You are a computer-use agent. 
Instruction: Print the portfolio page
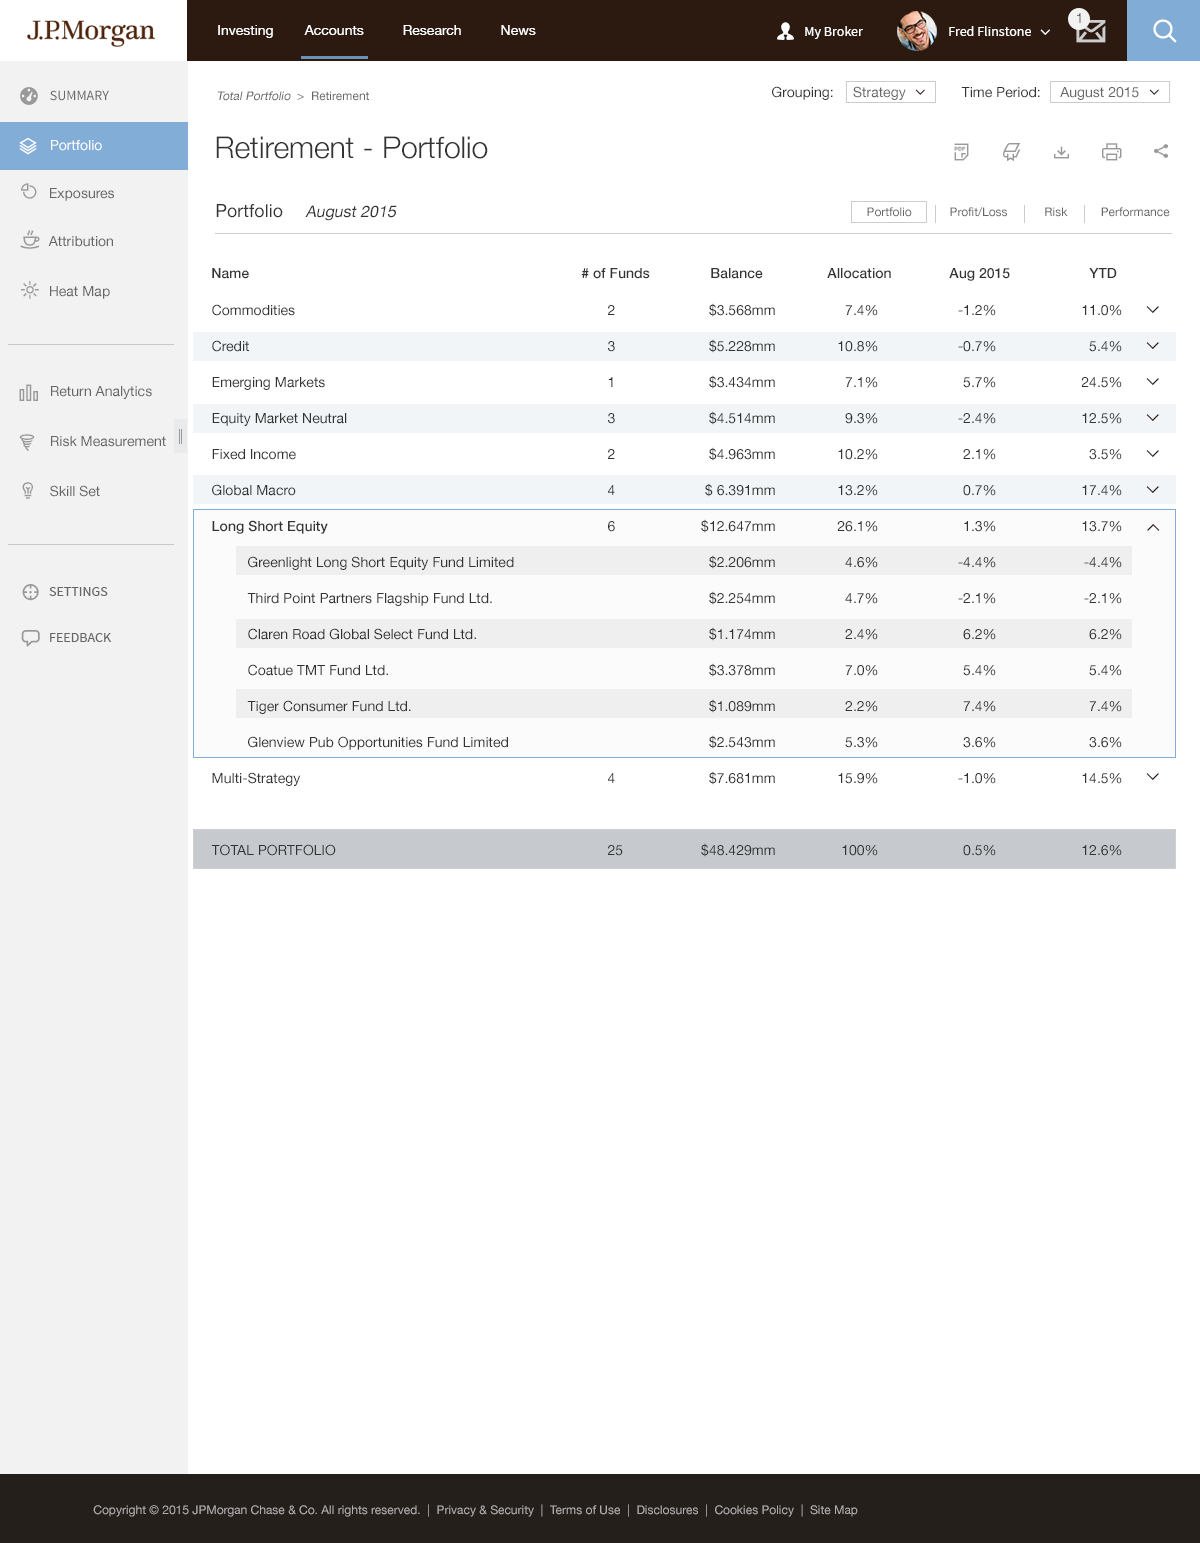[1111, 151]
